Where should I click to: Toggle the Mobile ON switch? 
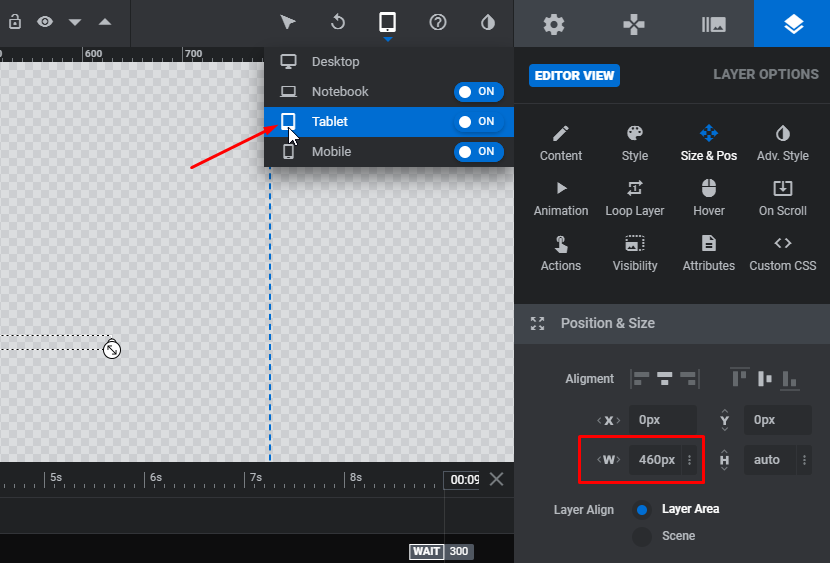pos(479,152)
